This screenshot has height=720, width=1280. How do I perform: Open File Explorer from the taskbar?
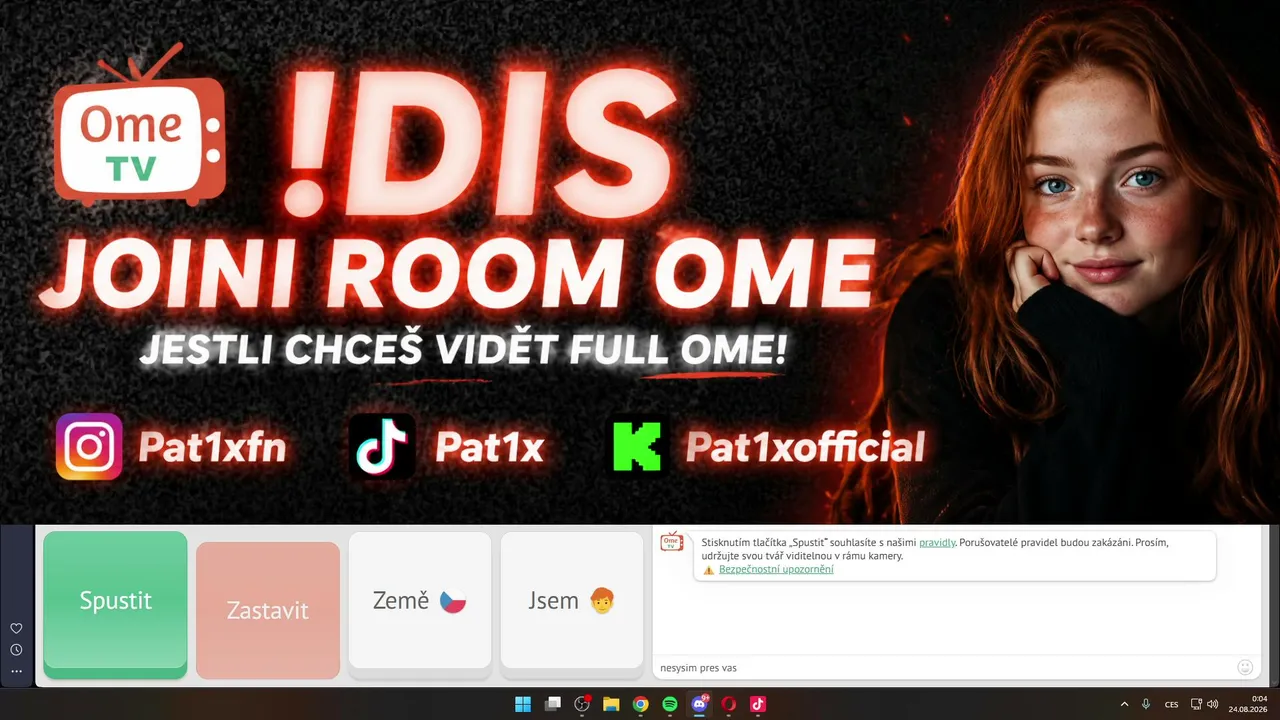point(611,704)
